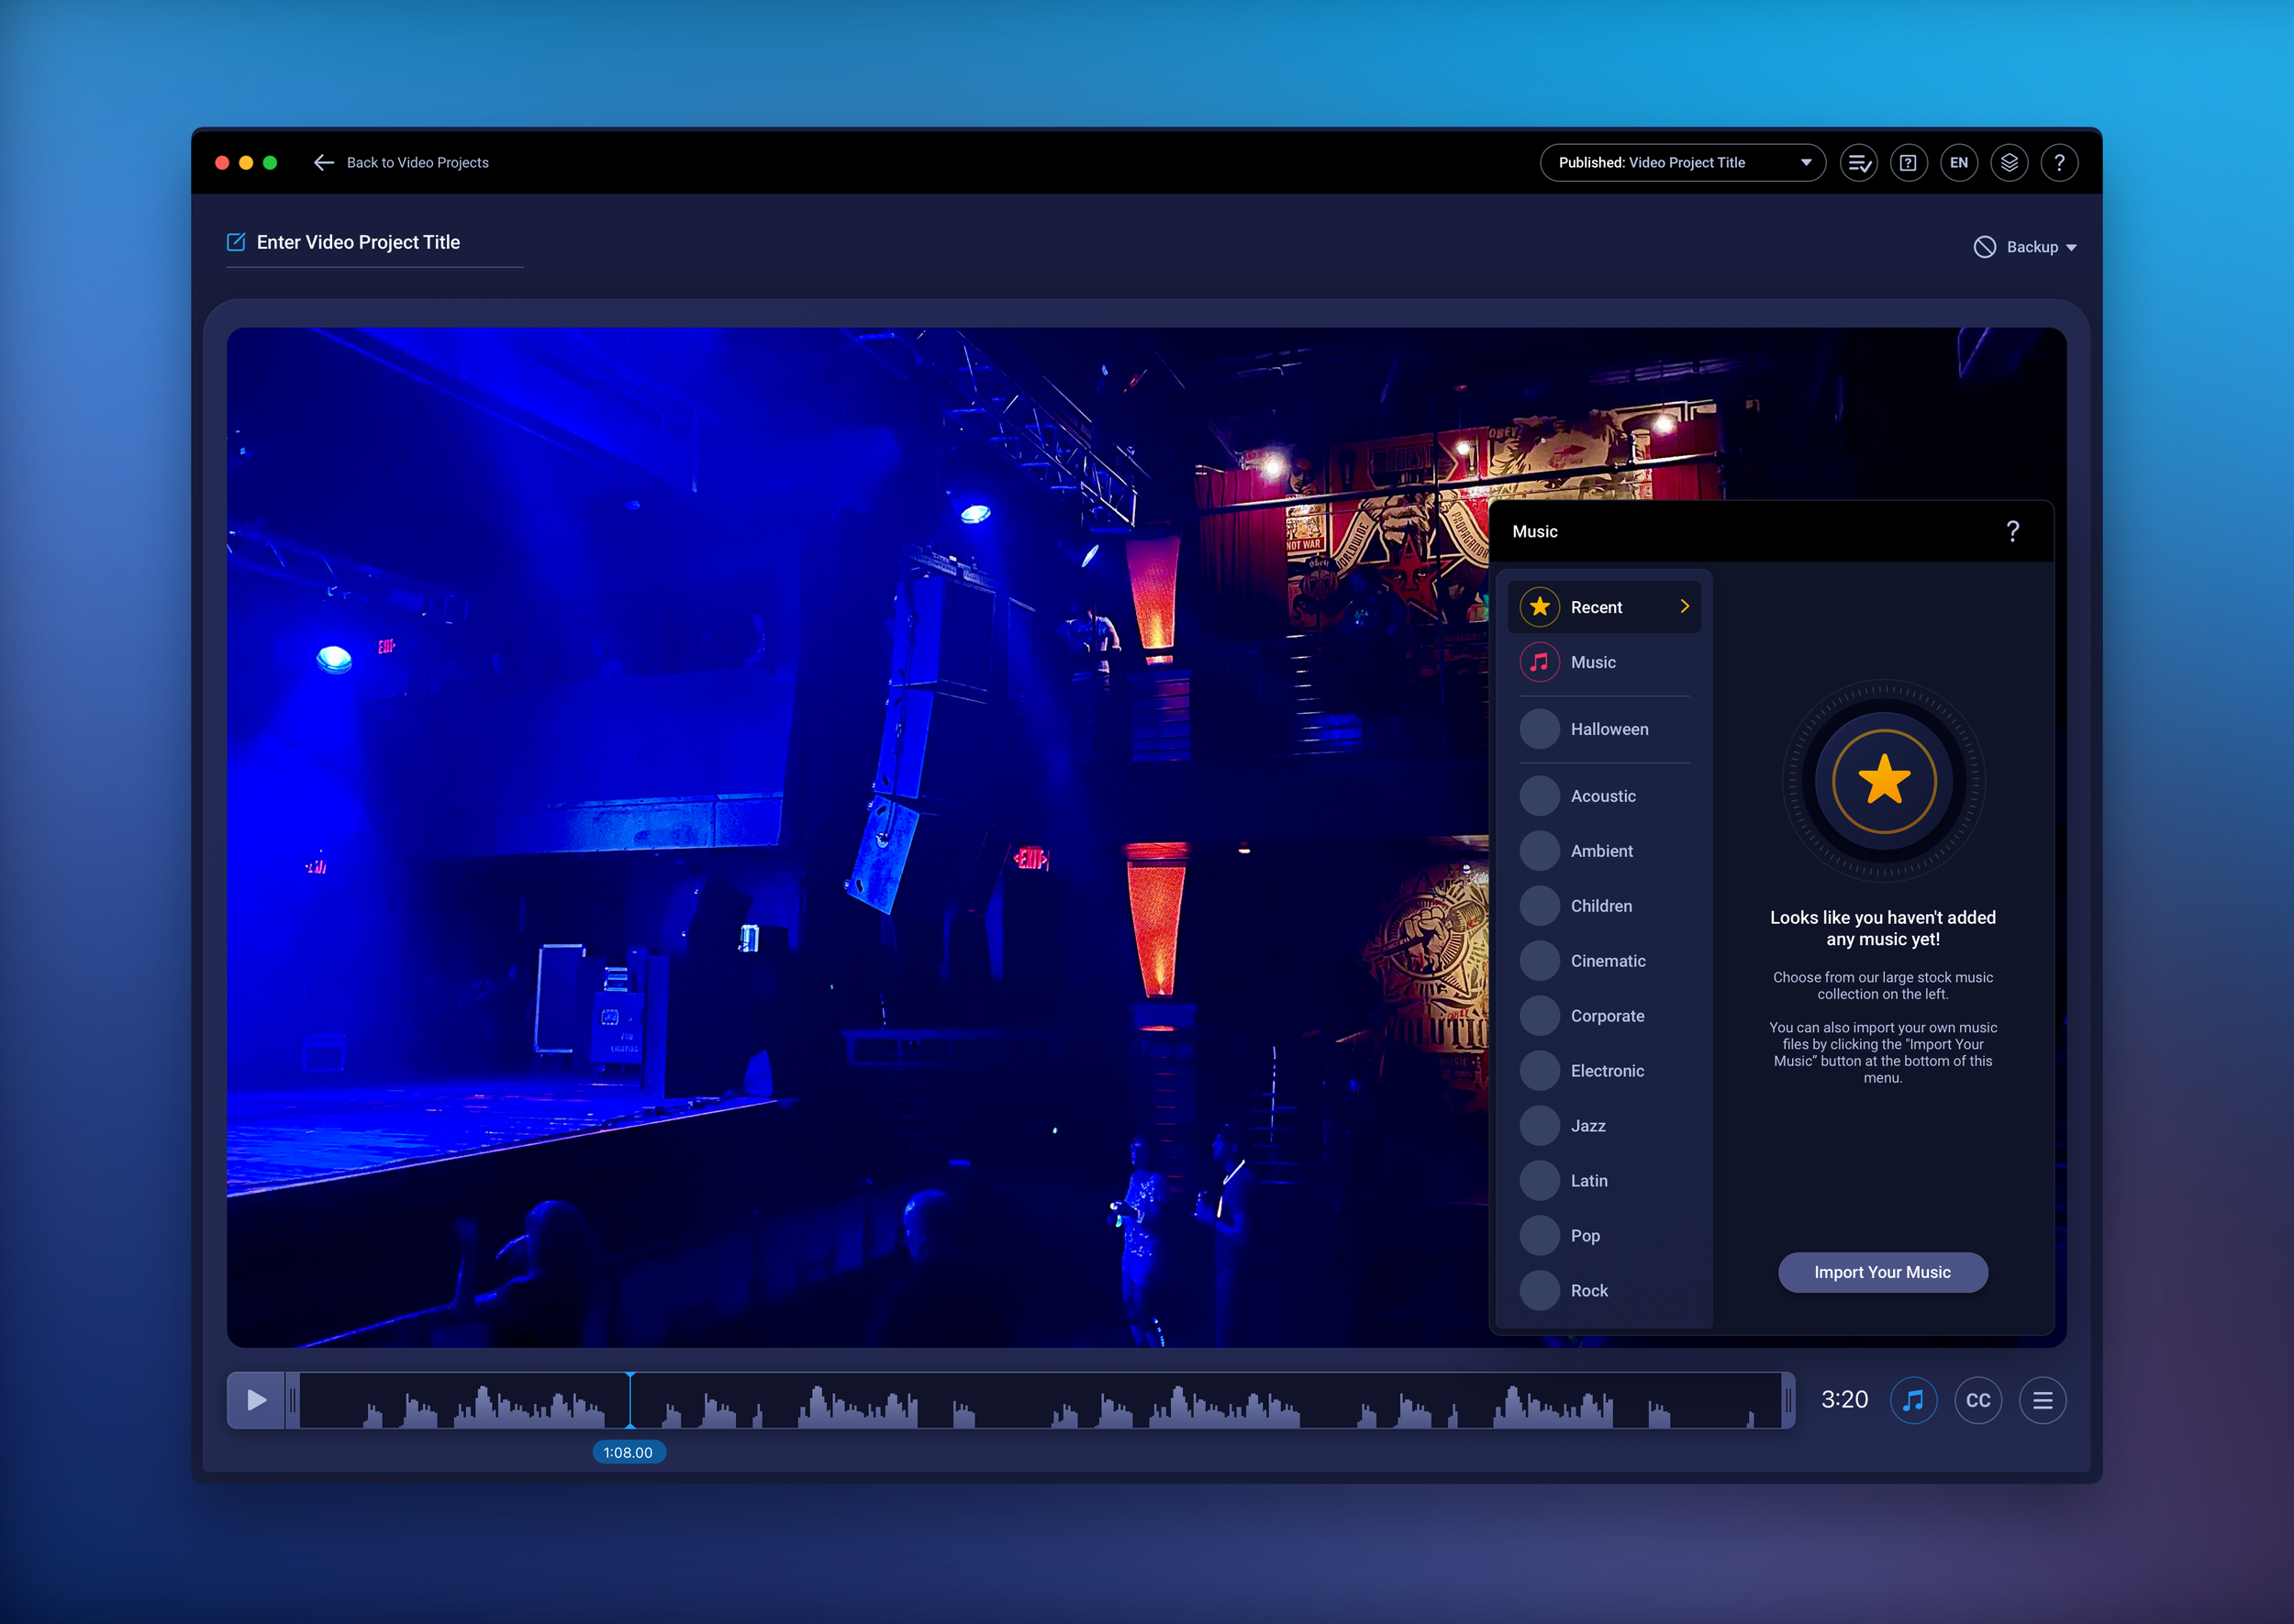Open the Recent tab in Music panel

click(1597, 606)
